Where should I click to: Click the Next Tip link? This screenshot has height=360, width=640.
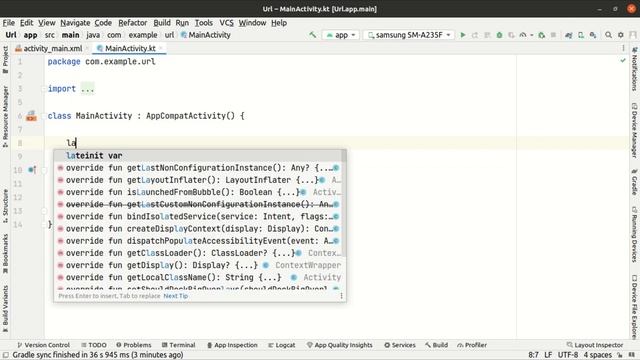[176, 296]
